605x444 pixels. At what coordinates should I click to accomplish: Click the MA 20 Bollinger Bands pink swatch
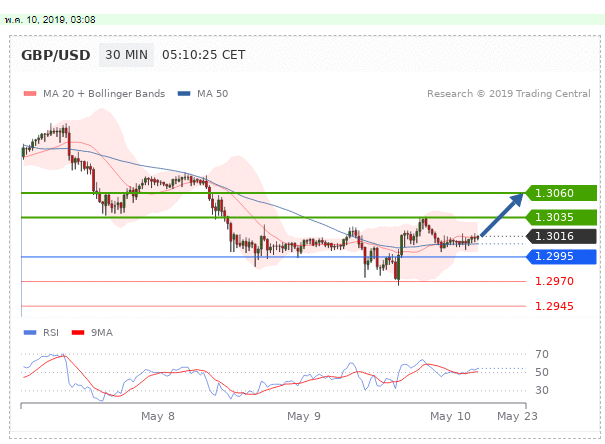[x=30, y=93]
